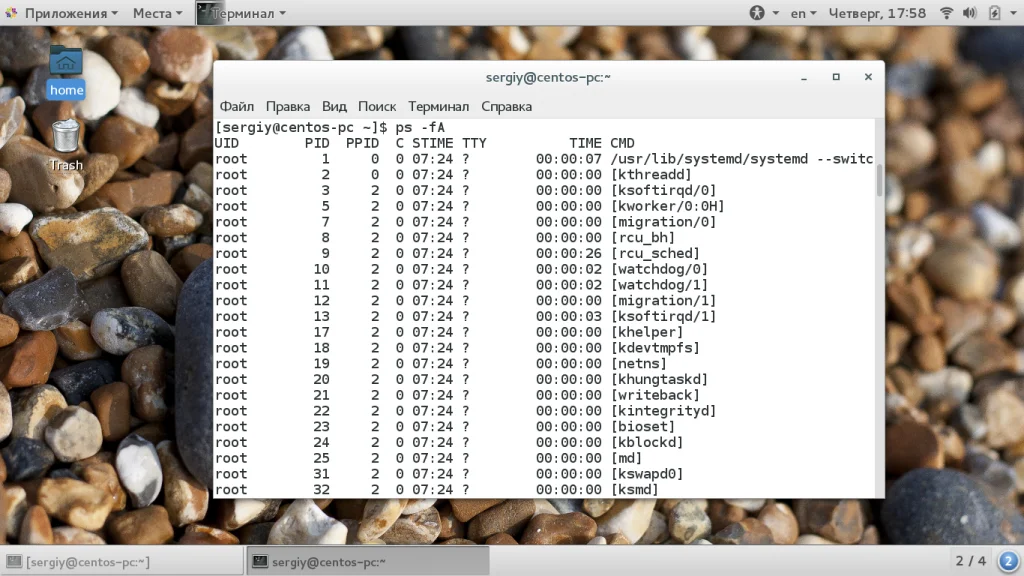Open the Вид menu in terminal
This screenshot has width=1024, height=576.
pyautogui.click(x=334, y=106)
